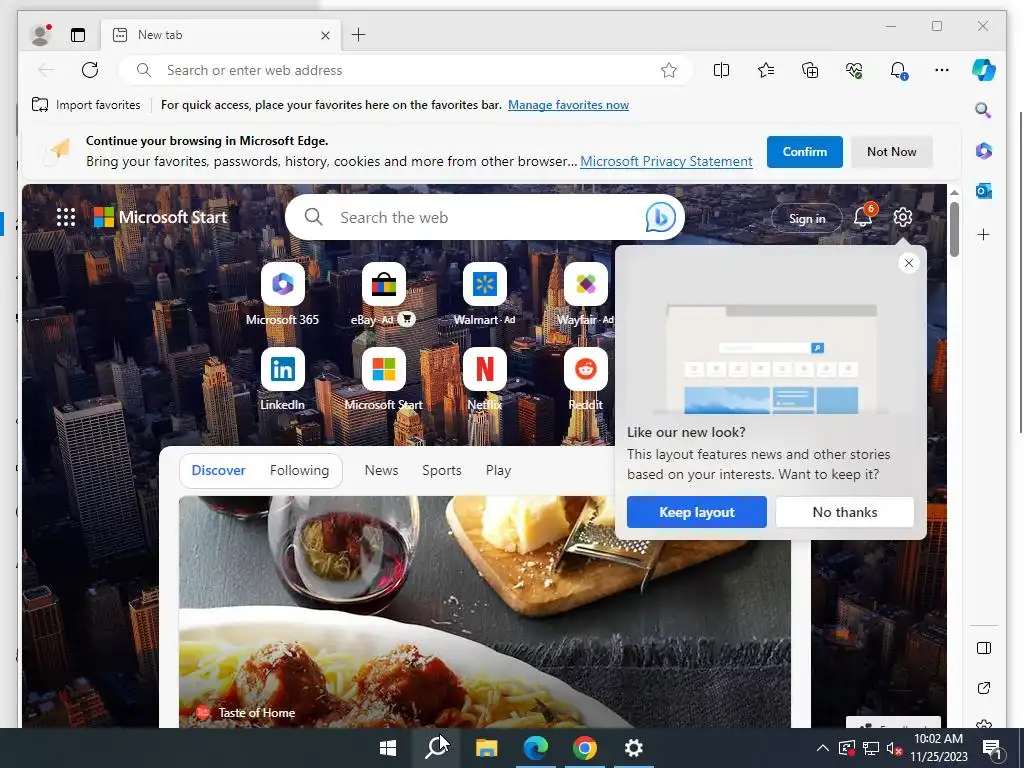This screenshot has width=1024, height=768.
Task: Open the Edge profile avatar icon
Action: click(40, 35)
